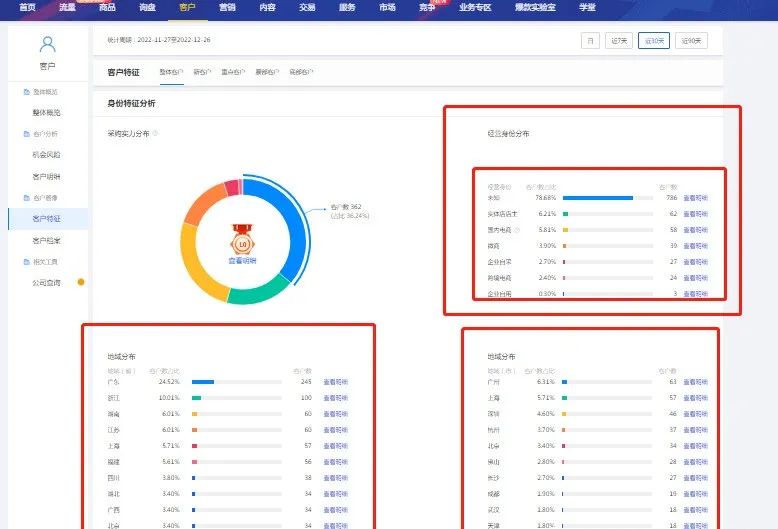
Task: Click the statistics period text 2022-11-27至2022-12-26
Action: (174, 40)
